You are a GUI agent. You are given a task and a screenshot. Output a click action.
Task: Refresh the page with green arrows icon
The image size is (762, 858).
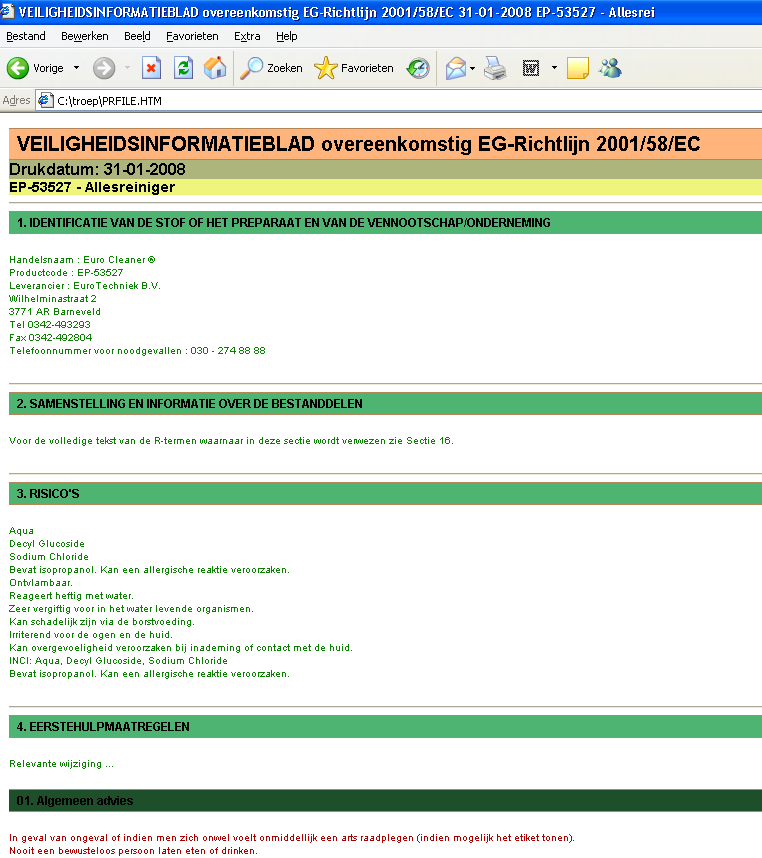[x=183, y=68]
